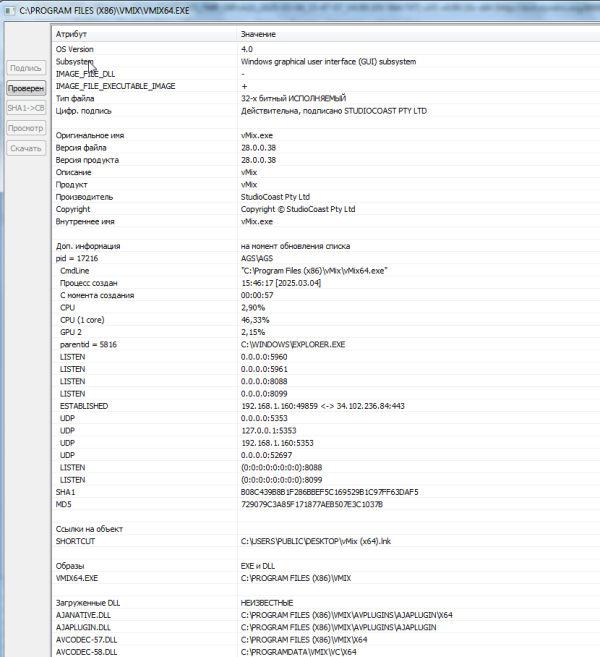Select the Описание row

pos(326,172)
